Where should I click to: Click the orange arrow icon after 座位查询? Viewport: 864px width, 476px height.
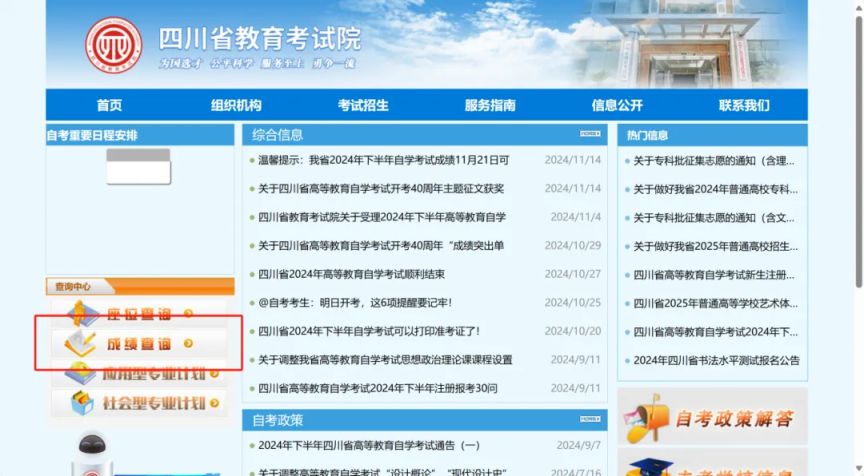tap(188, 313)
